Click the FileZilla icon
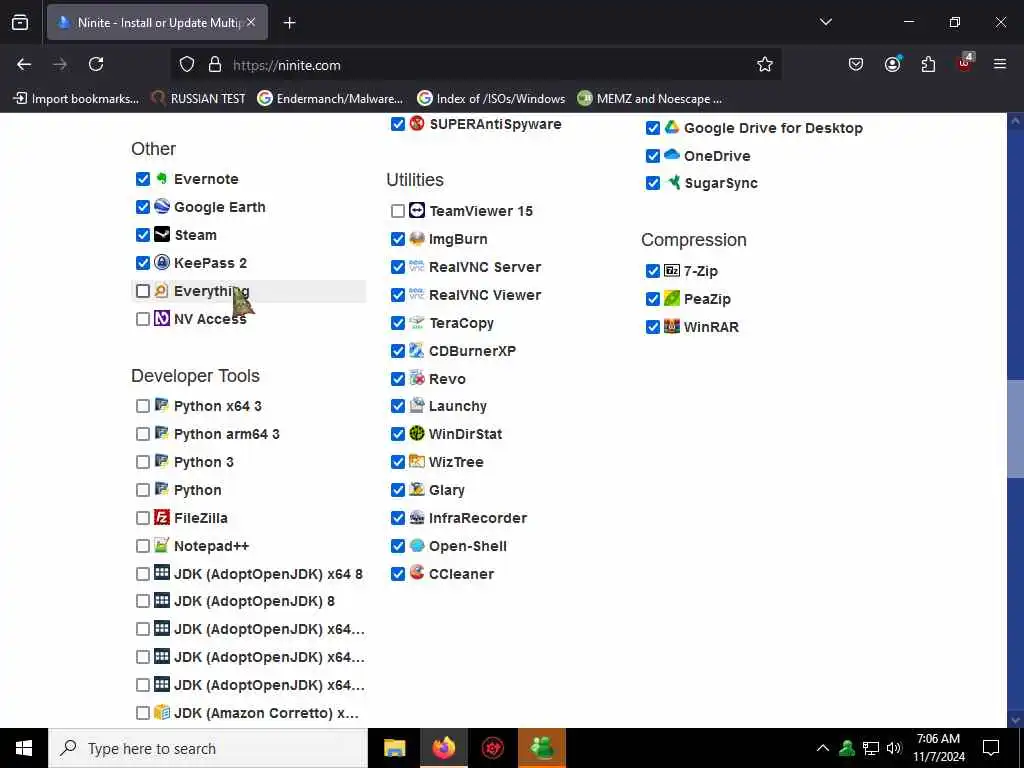Screen dimensions: 1024x768 162,517
